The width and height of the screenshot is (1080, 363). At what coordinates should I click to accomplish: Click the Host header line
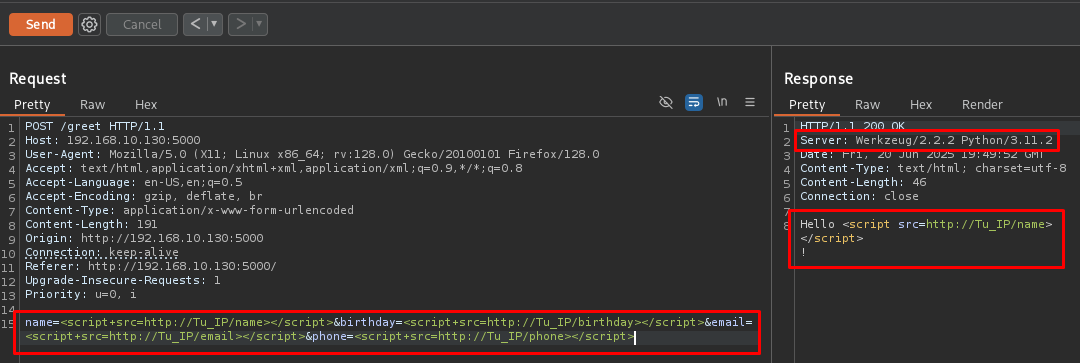pos(113,141)
